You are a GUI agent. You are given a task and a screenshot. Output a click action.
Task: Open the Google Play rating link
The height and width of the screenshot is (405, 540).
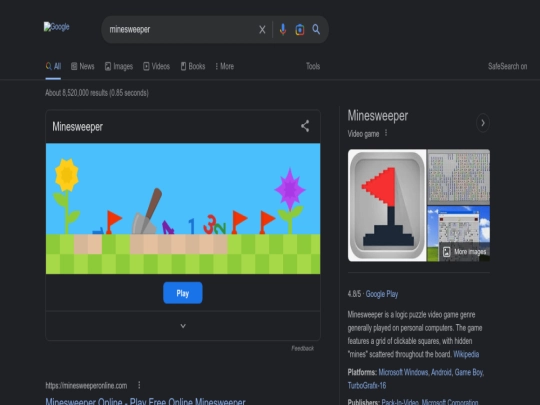click(x=382, y=294)
